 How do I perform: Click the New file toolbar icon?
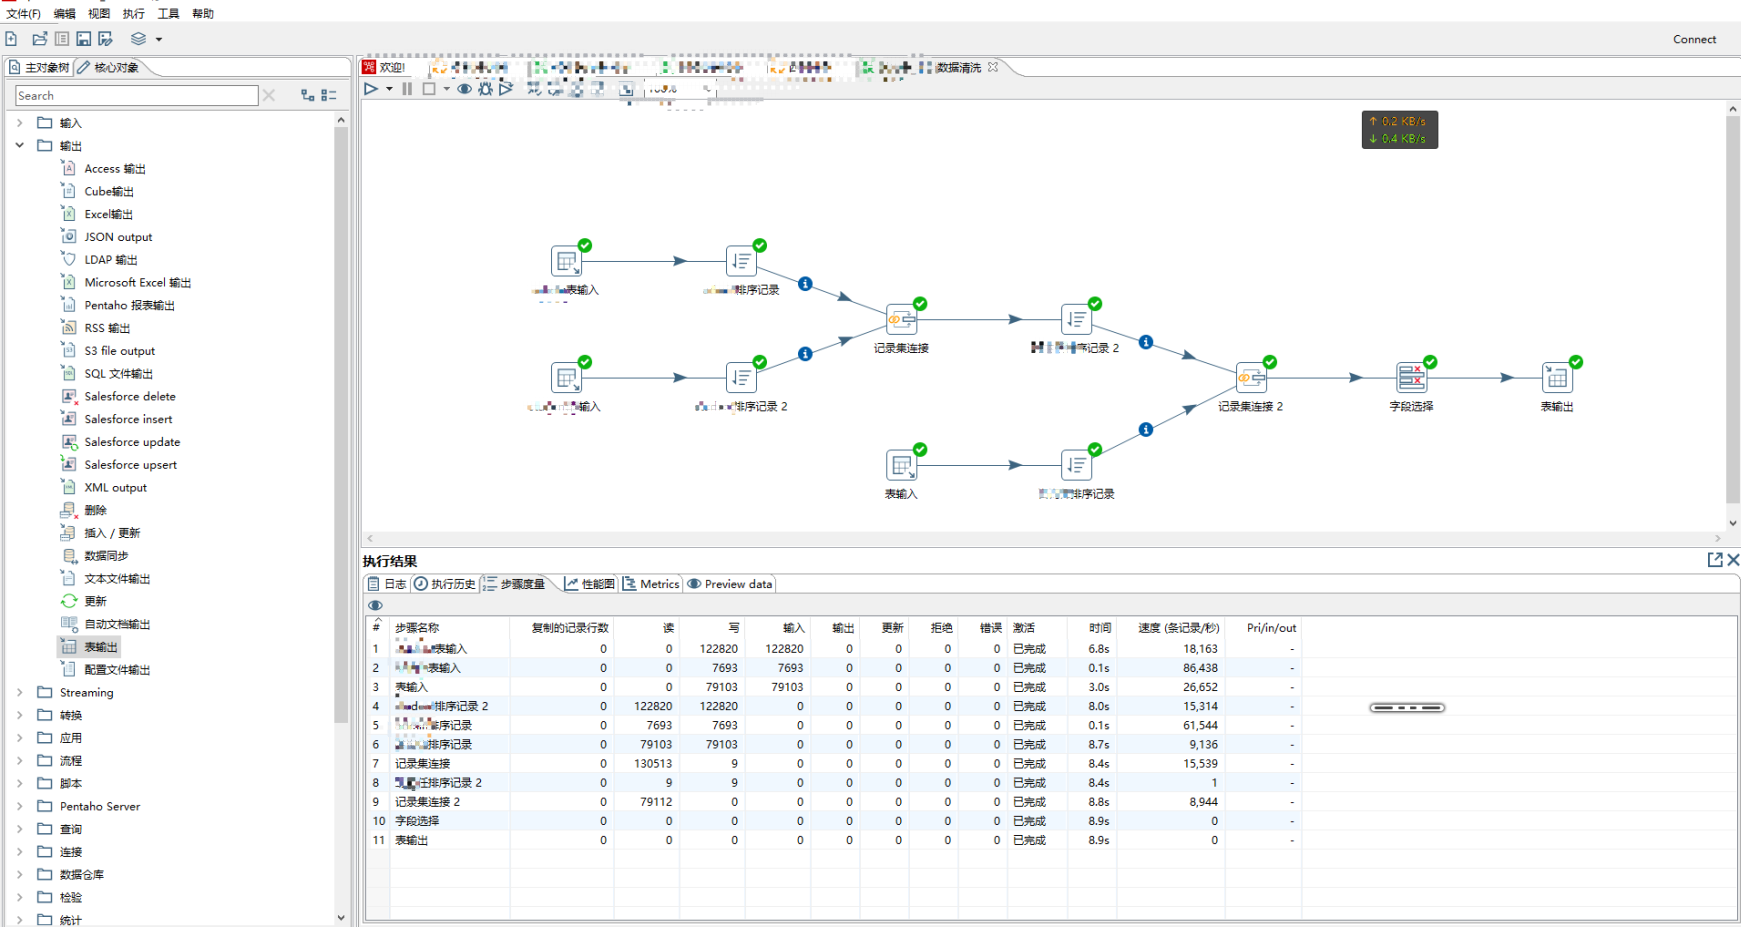tap(11, 39)
